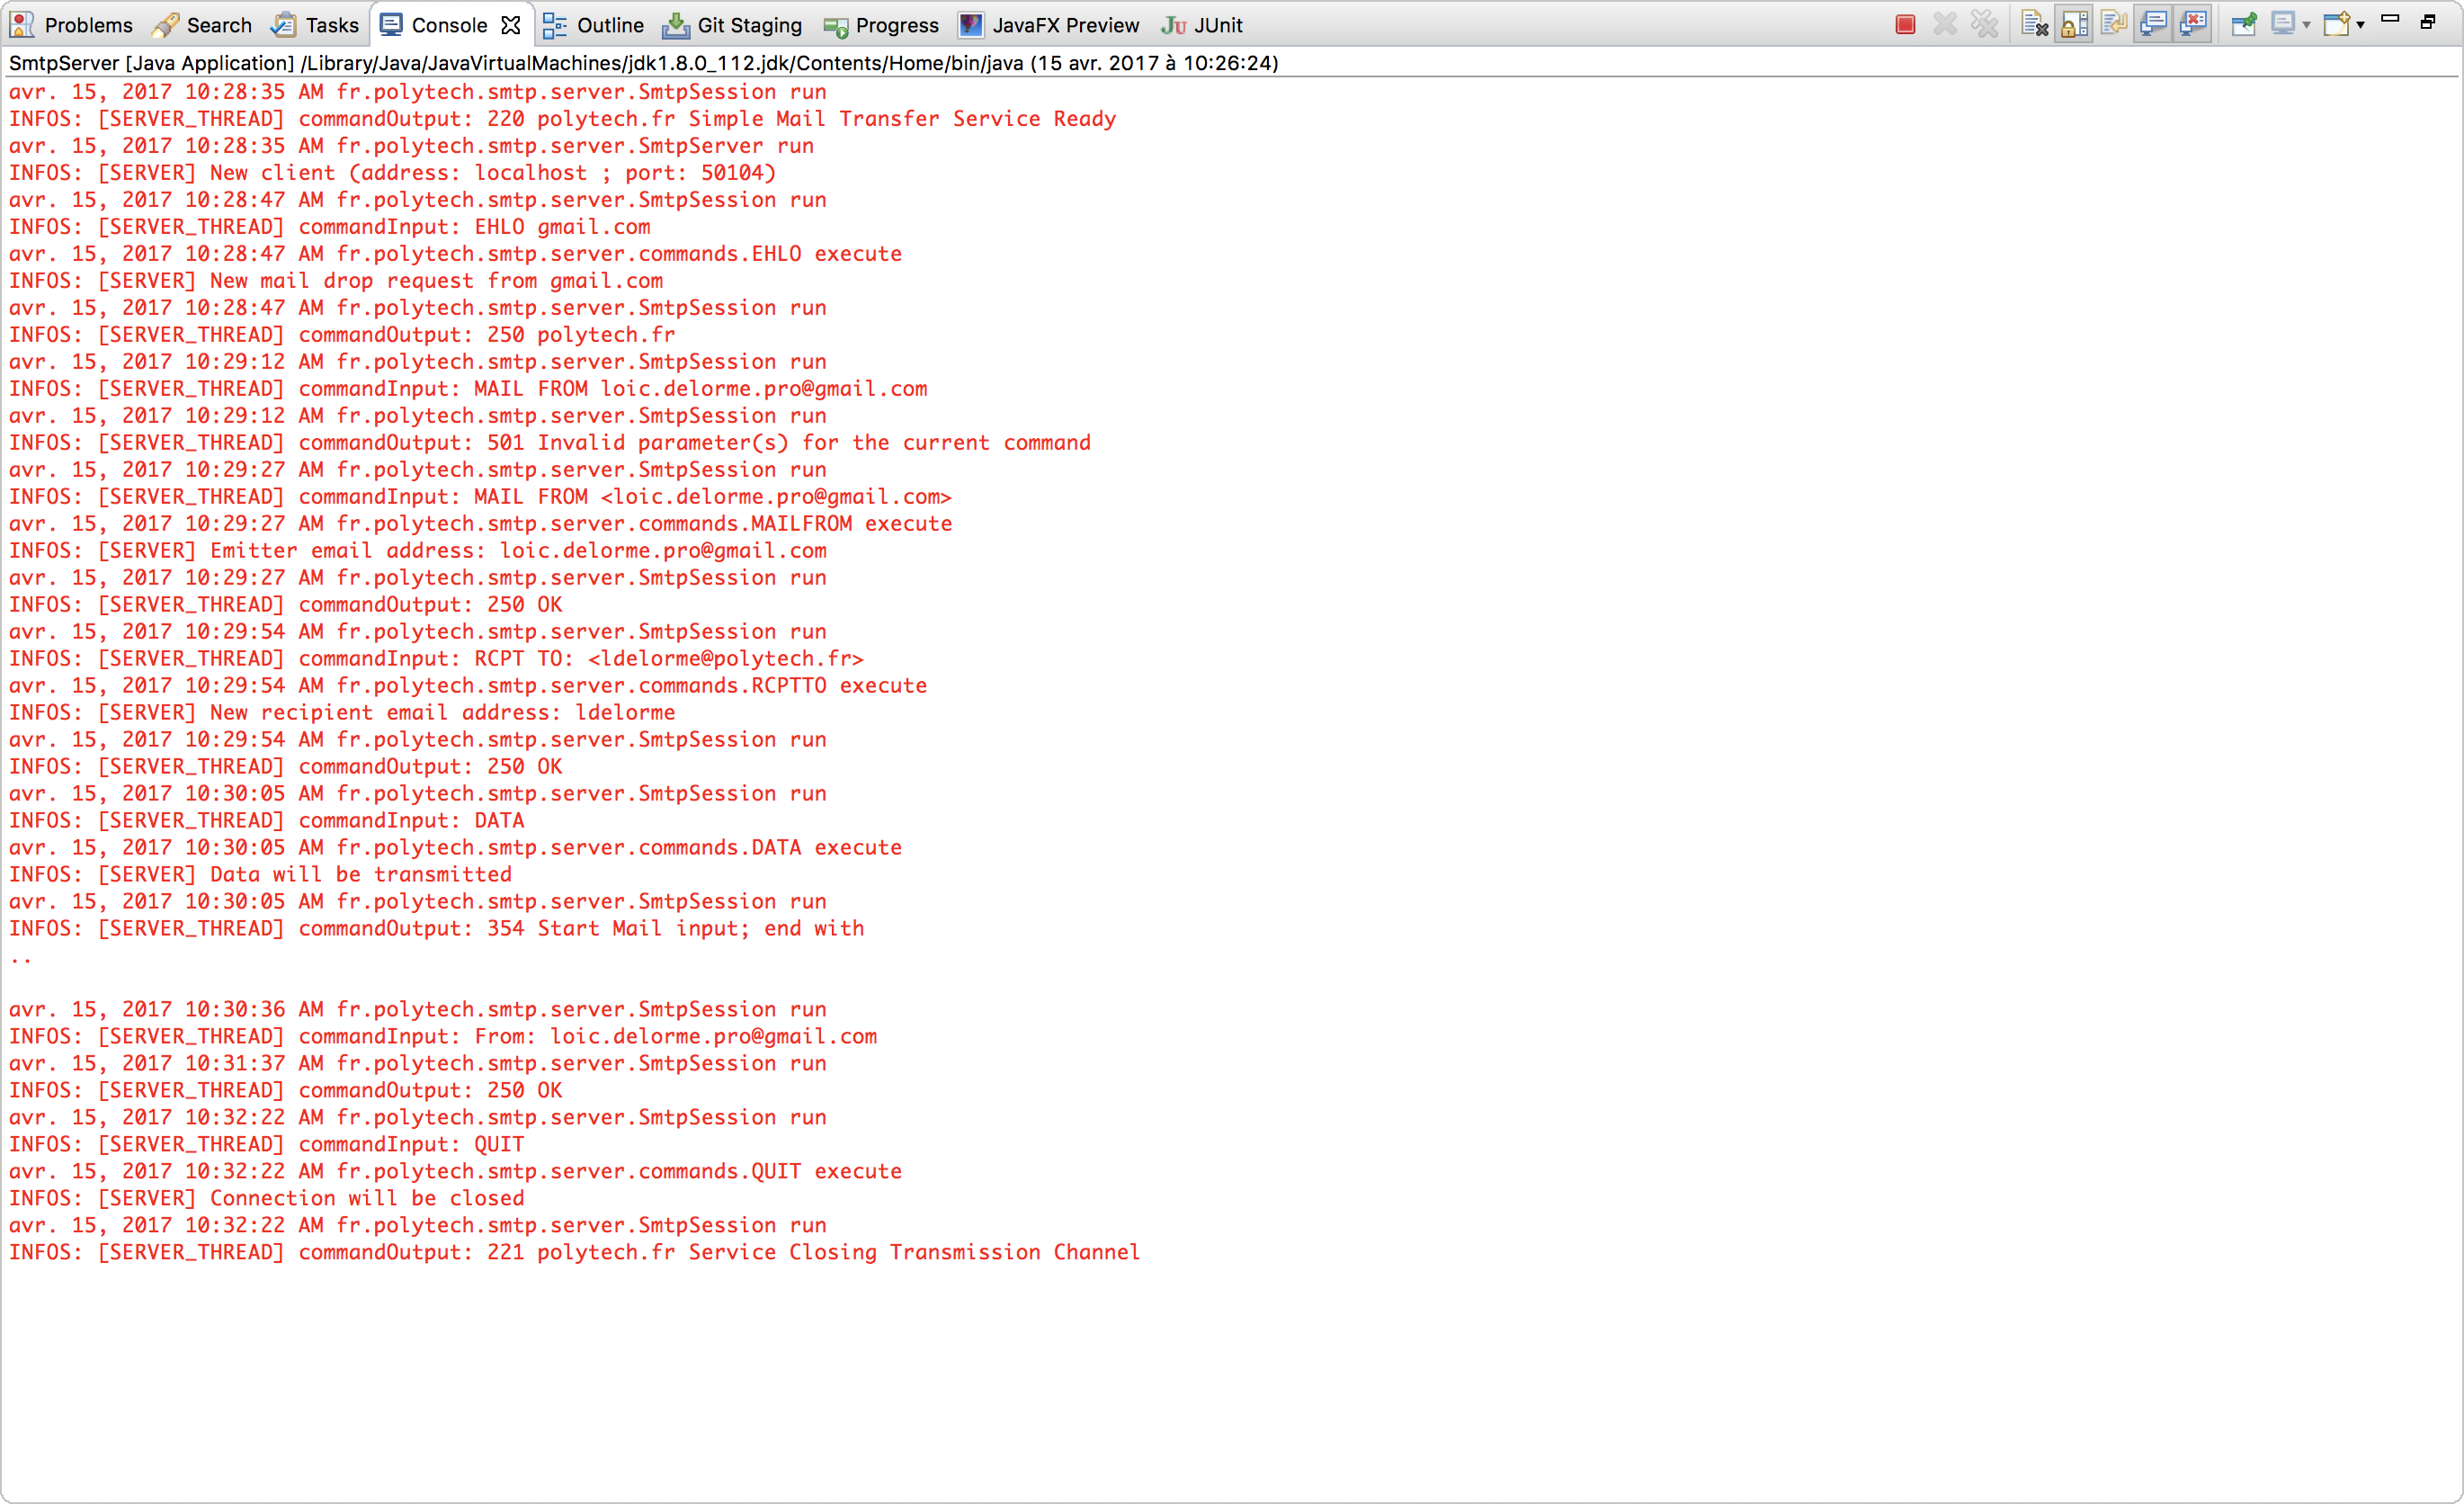
Task: Minimize the console view panel
Action: coord(2391,19)
